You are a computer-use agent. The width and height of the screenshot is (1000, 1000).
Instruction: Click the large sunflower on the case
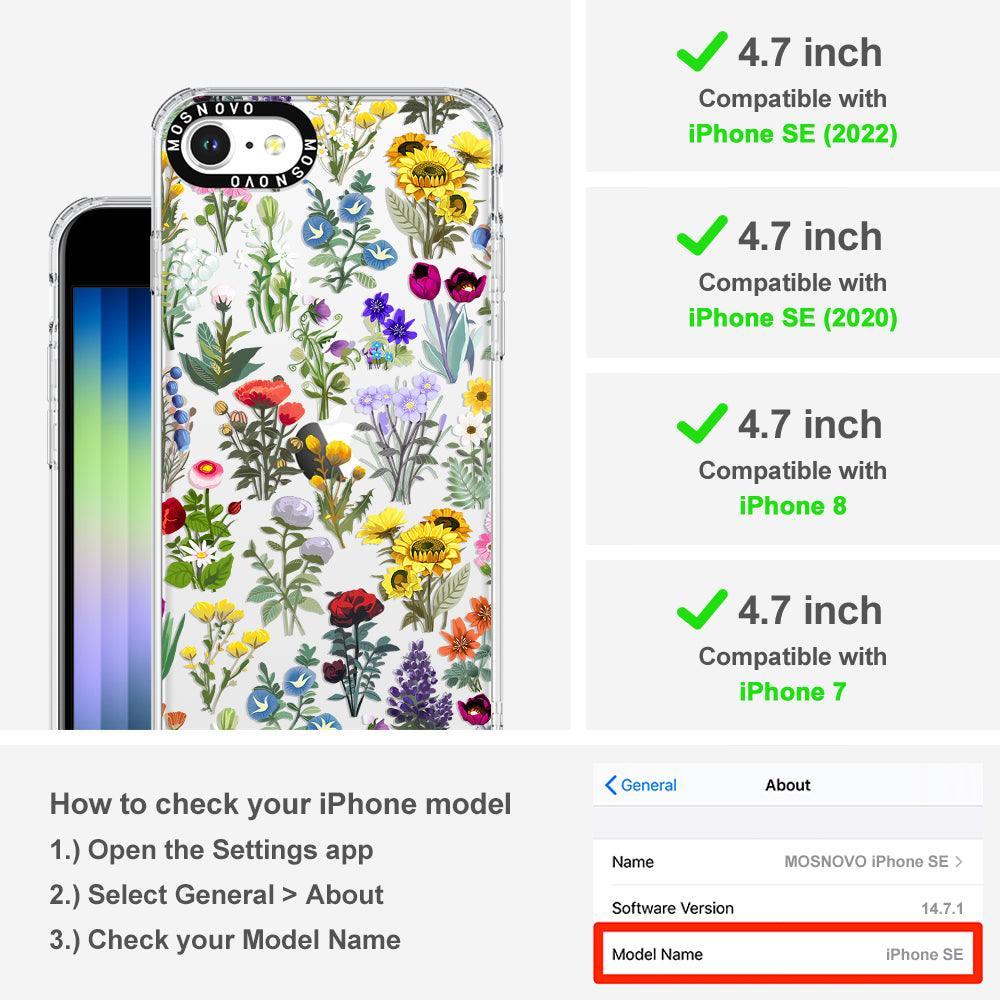430,171
